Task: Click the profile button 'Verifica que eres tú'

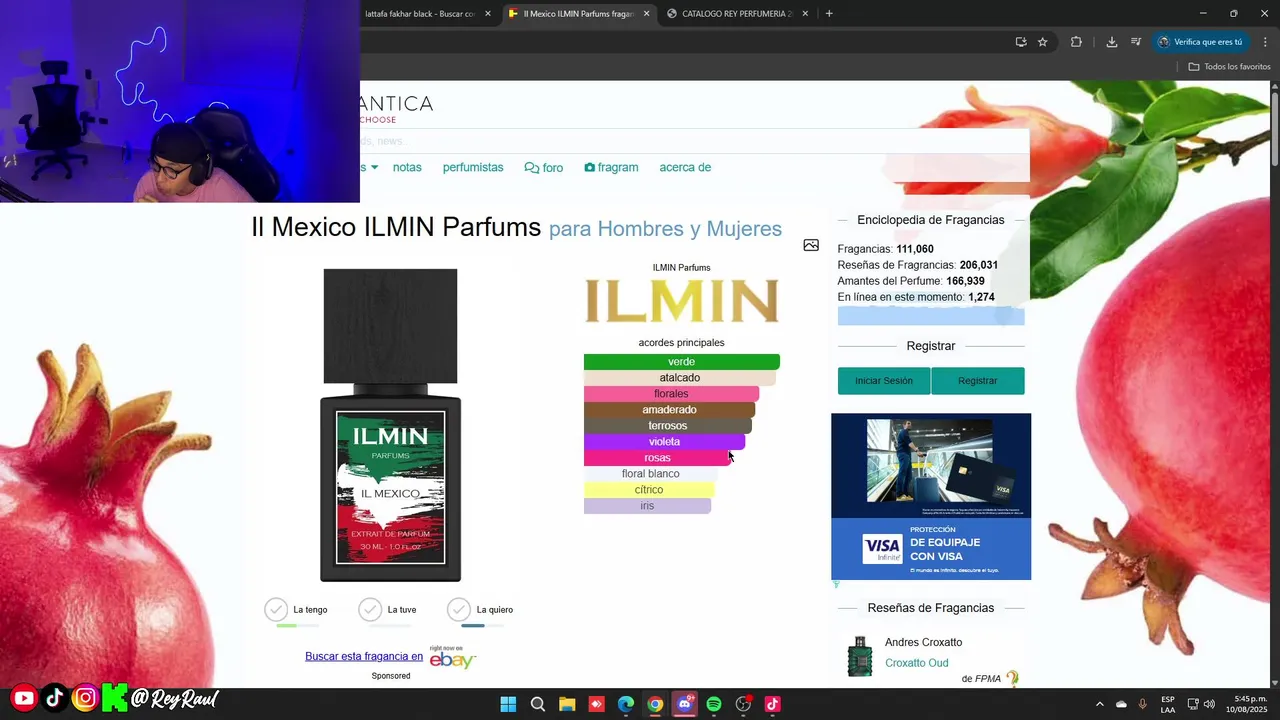Action: (1200, 42)
